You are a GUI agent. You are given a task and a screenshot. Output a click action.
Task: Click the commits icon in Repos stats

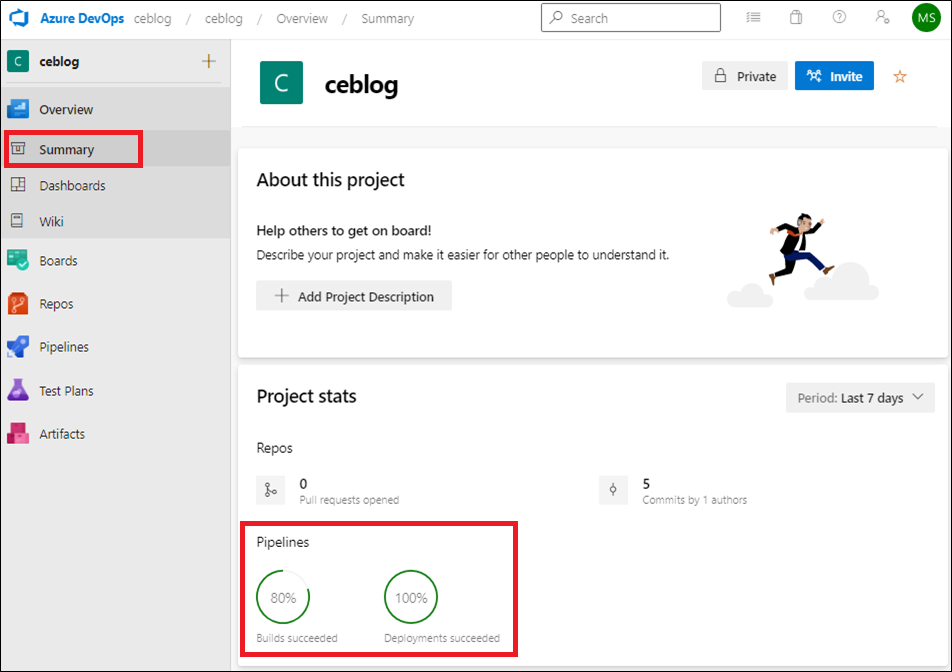click(x=613, y=490)
